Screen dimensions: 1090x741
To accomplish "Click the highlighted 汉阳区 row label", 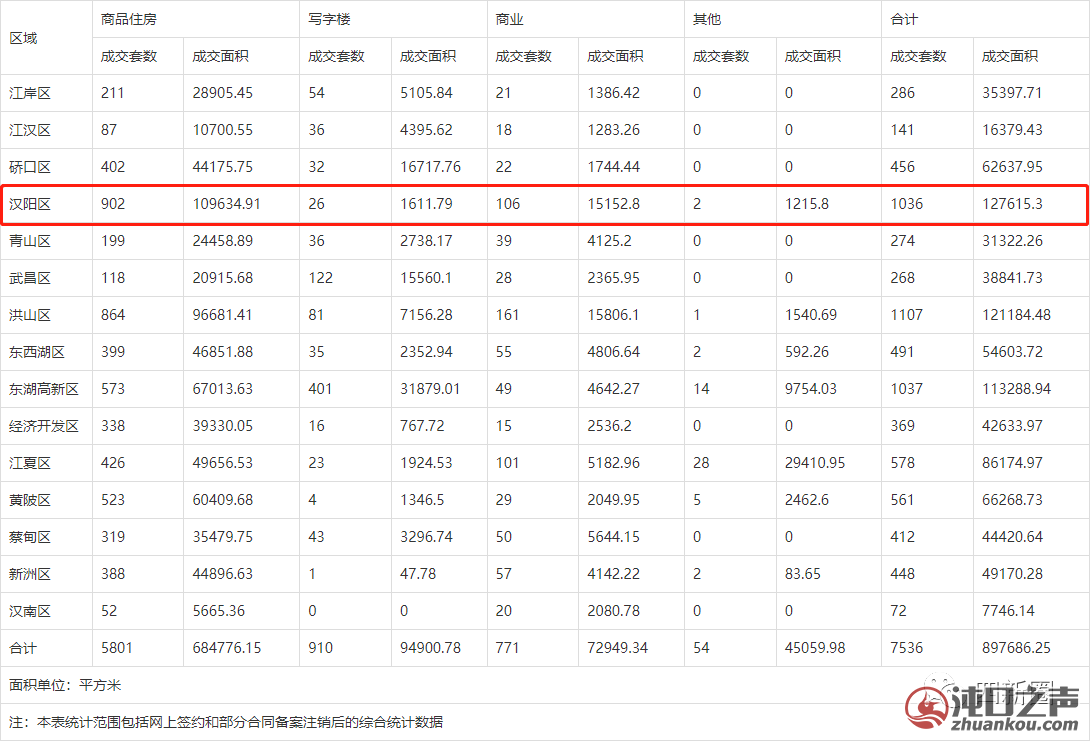I will pyautogui.click(x=30, y=204).
